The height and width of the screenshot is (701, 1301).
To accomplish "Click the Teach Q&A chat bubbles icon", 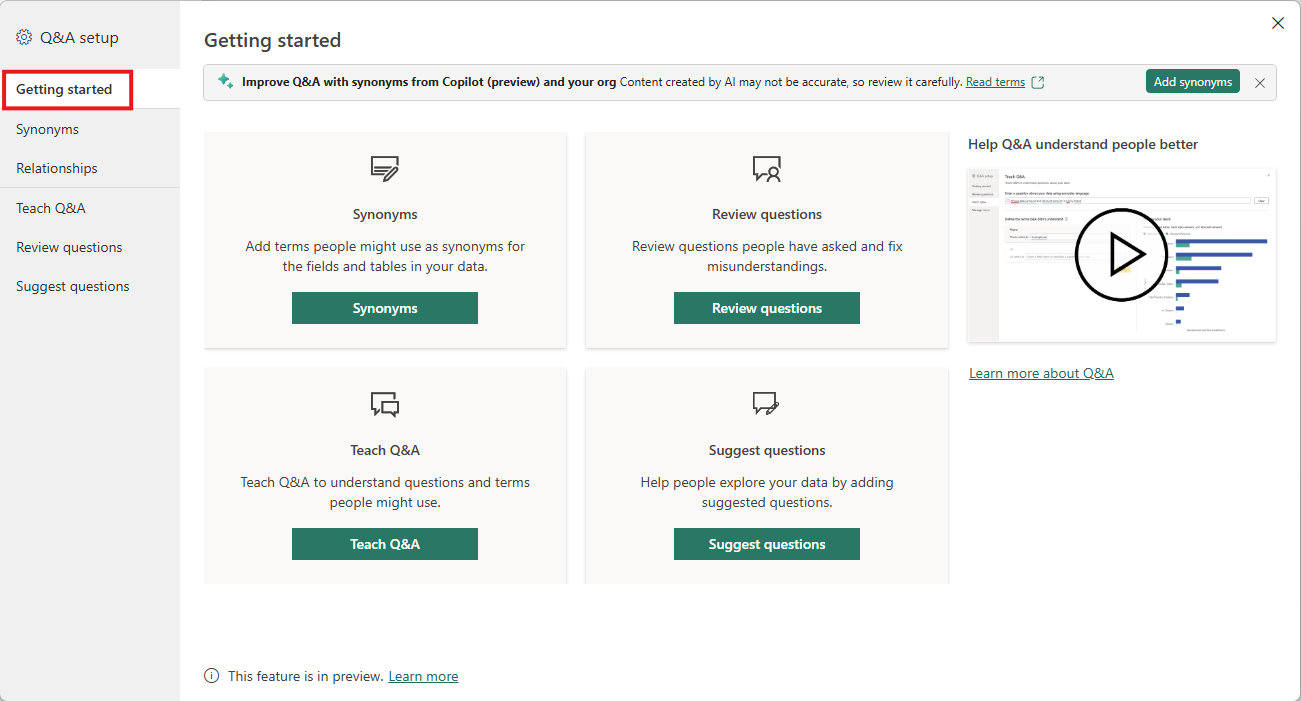I will [x=385, y=404].
